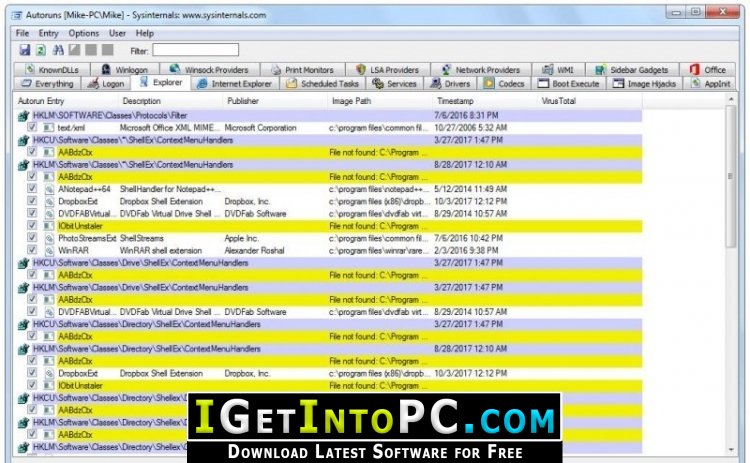Image resolution: width=750 pixels, height=463 pixels.
Task: Click the Find binoculars toolbar icon
Action: point(58,50)
